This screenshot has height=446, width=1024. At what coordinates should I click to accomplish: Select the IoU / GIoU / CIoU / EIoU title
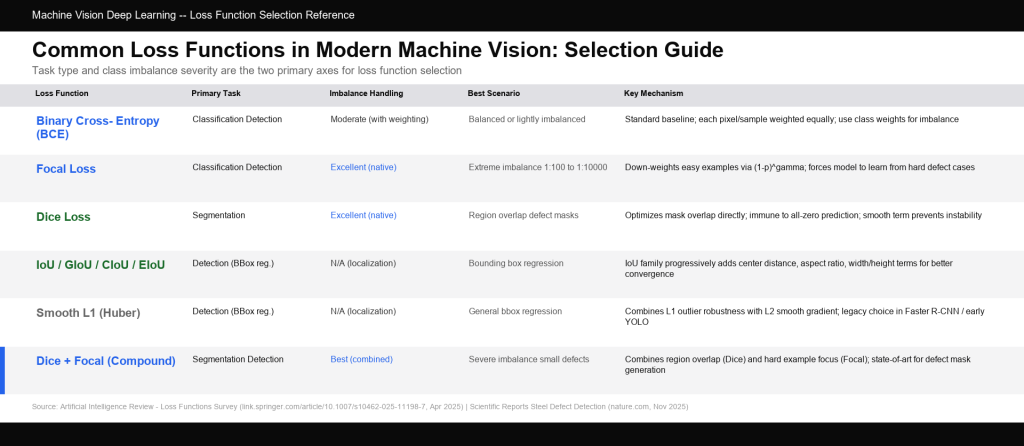100,264
